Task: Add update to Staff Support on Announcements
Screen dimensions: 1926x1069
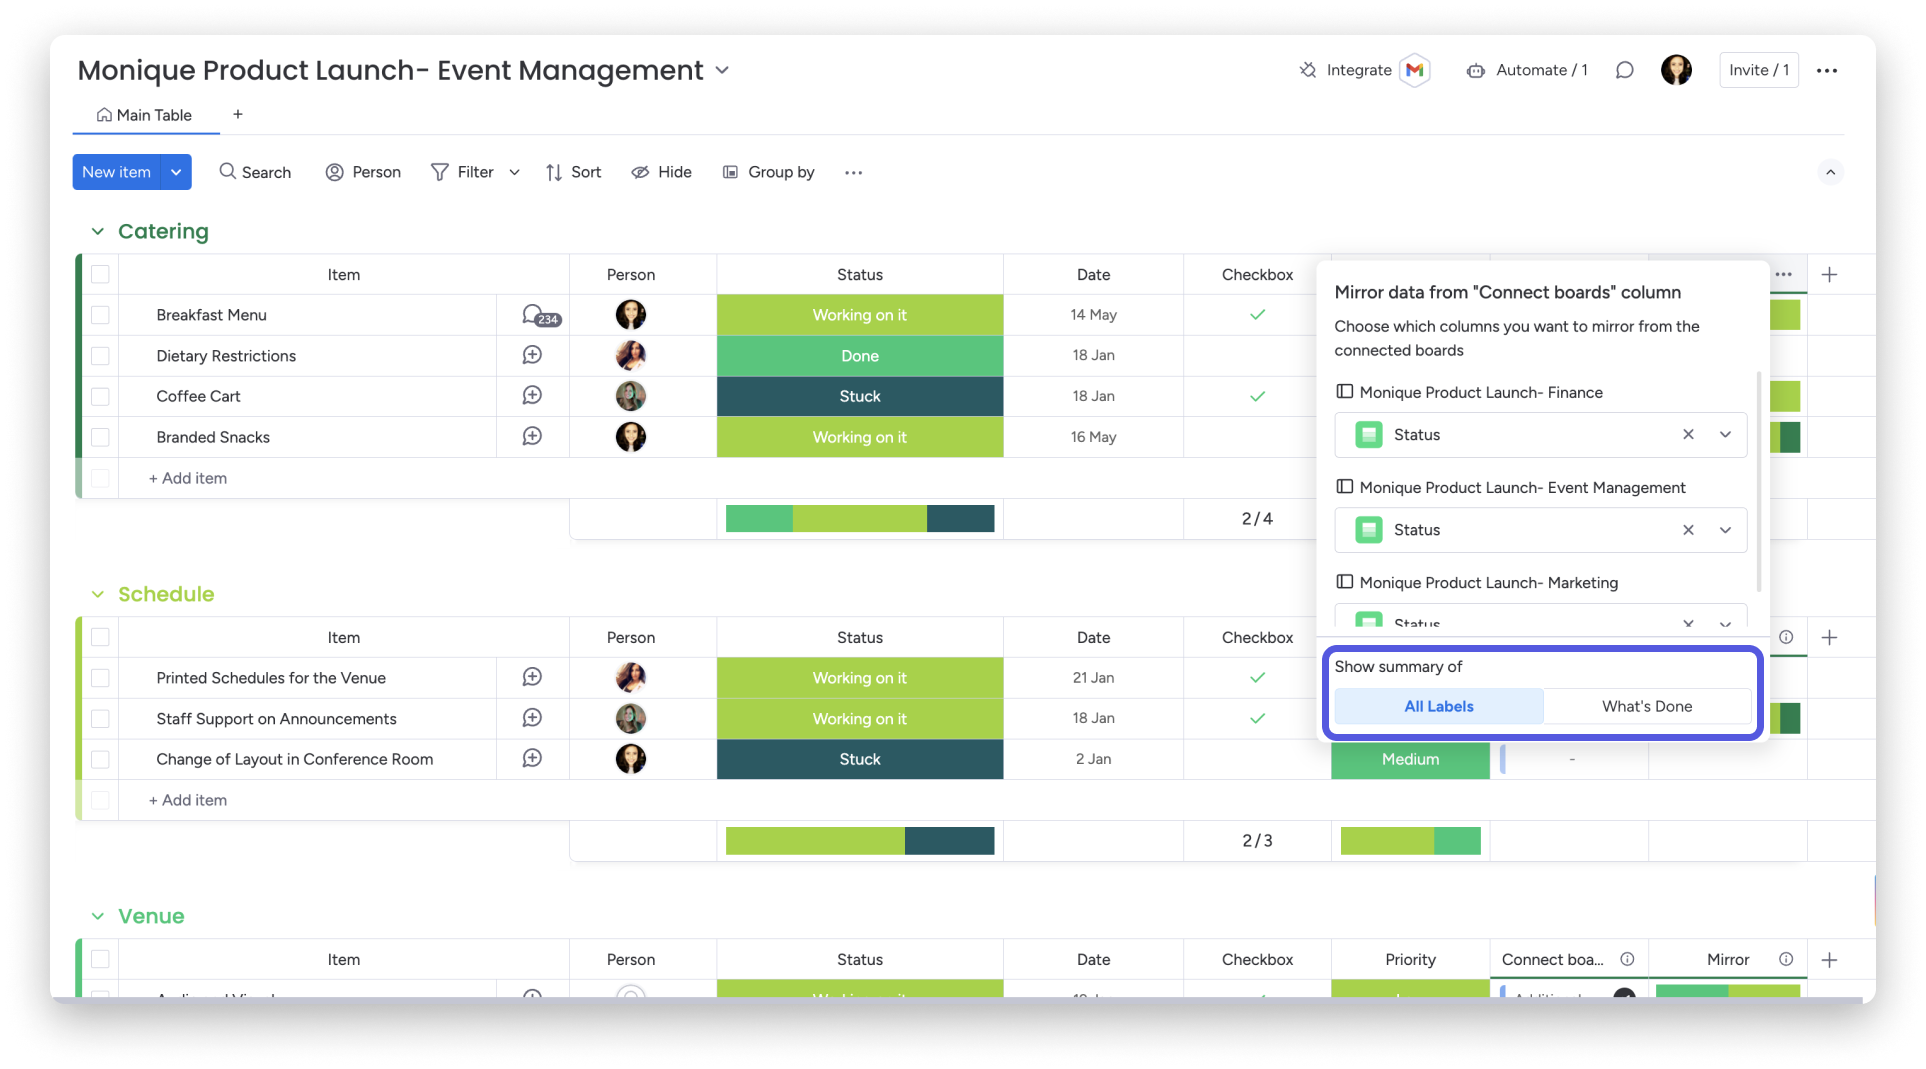Action: point(532,718)
